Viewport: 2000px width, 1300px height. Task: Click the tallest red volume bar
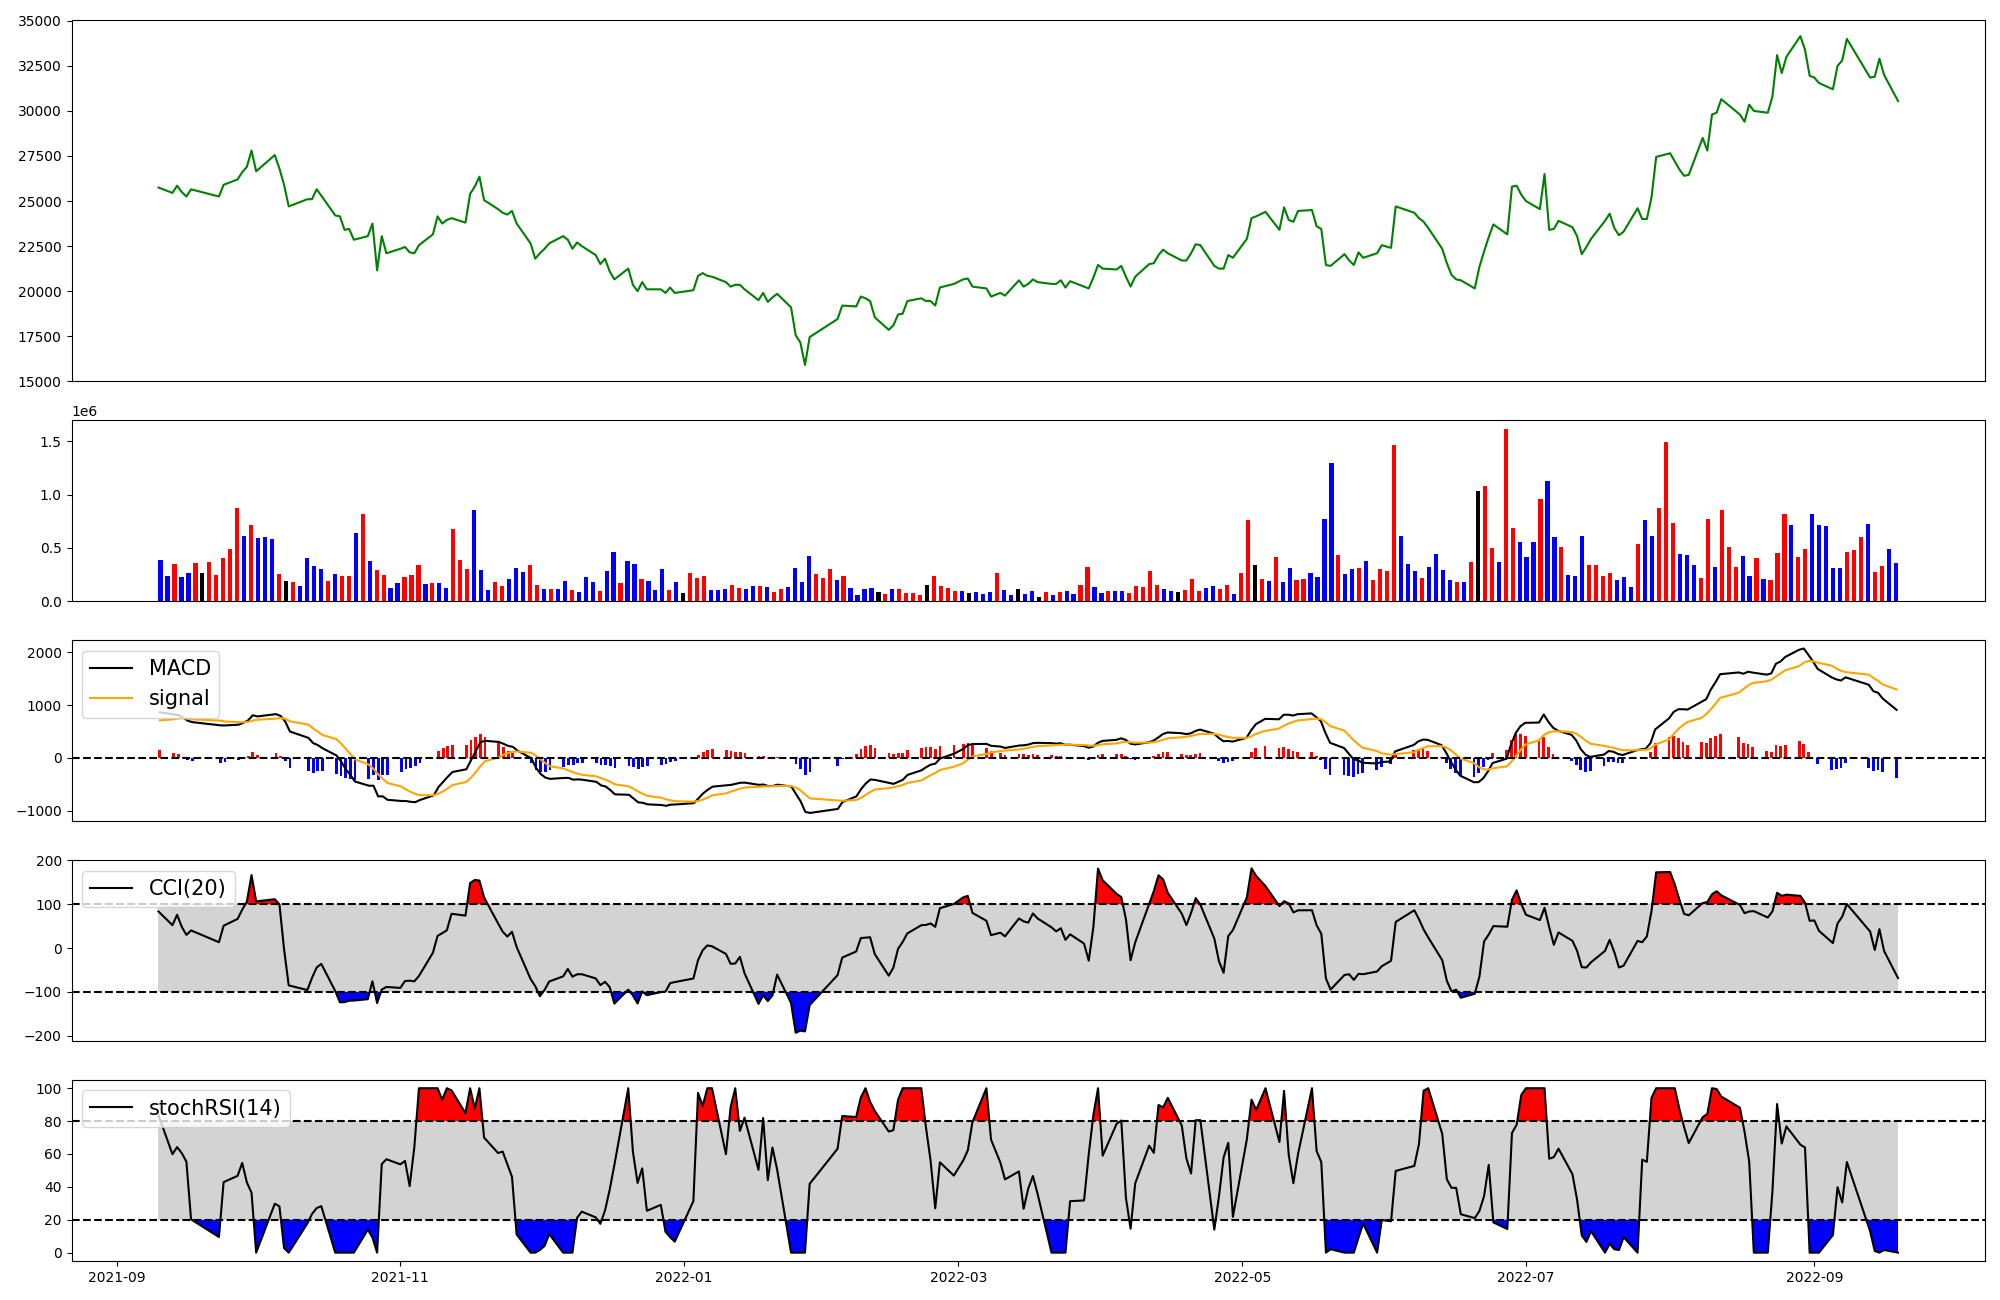click(x=1505, y=515)
